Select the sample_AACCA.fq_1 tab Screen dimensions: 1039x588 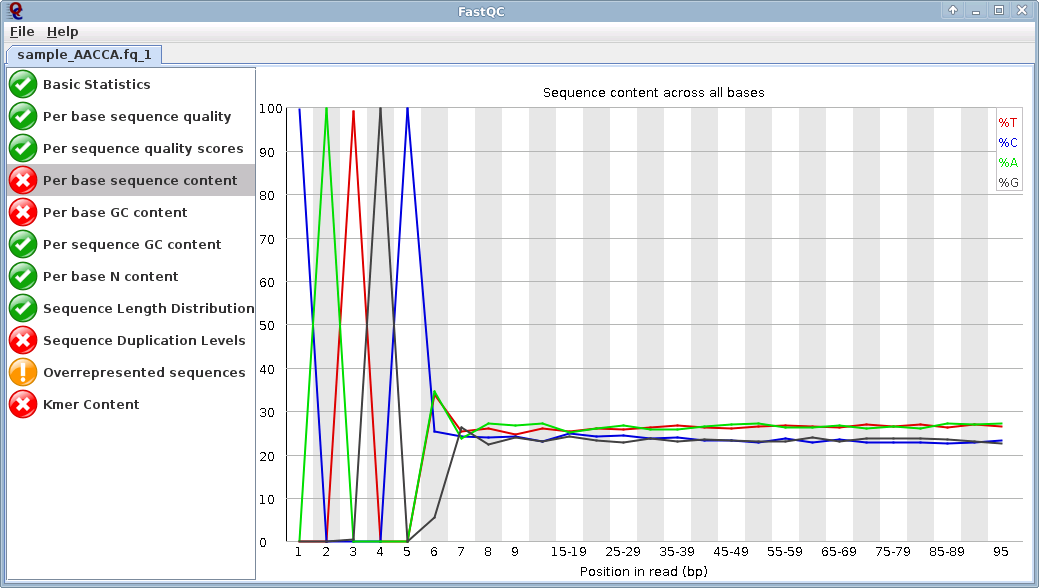[84, 54]
